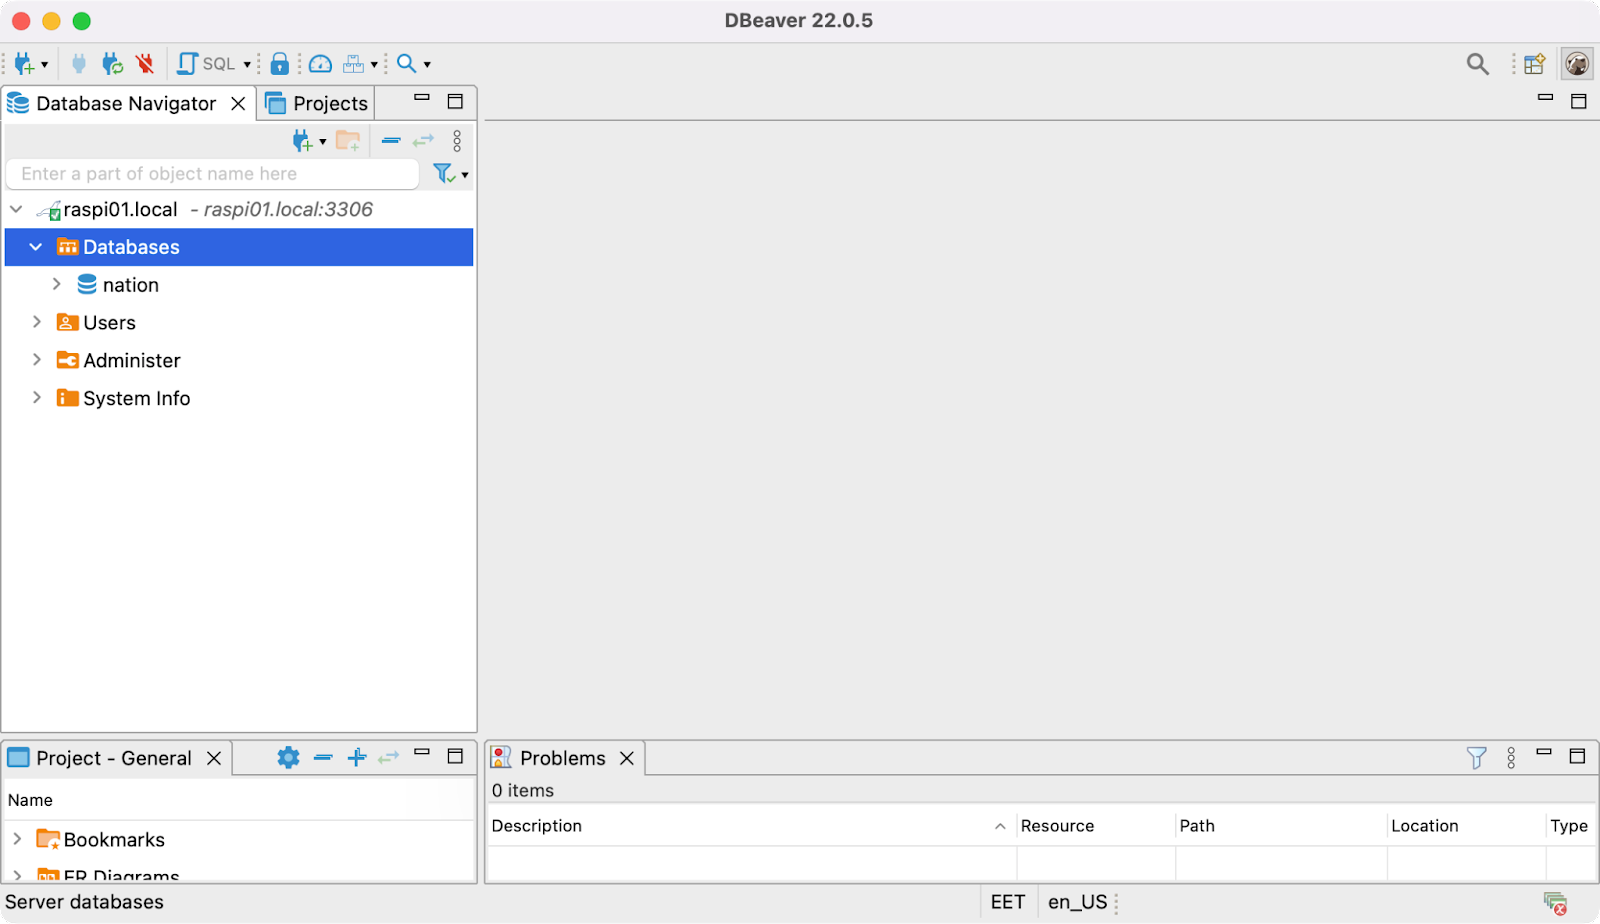The height and width of the screenshot is (924, 1600).
Task: Select the raspi01.local connection
Action: [x=120, y=210]
